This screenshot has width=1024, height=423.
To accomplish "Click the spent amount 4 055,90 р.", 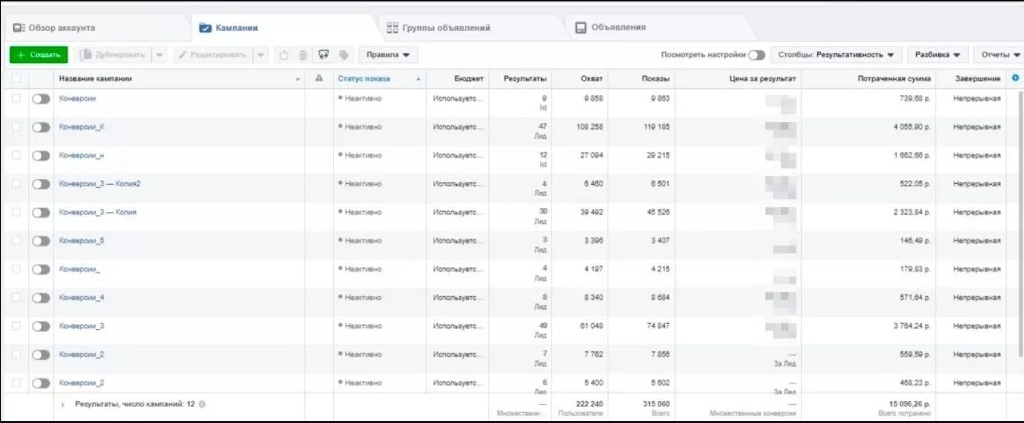I will pos(912,127).
